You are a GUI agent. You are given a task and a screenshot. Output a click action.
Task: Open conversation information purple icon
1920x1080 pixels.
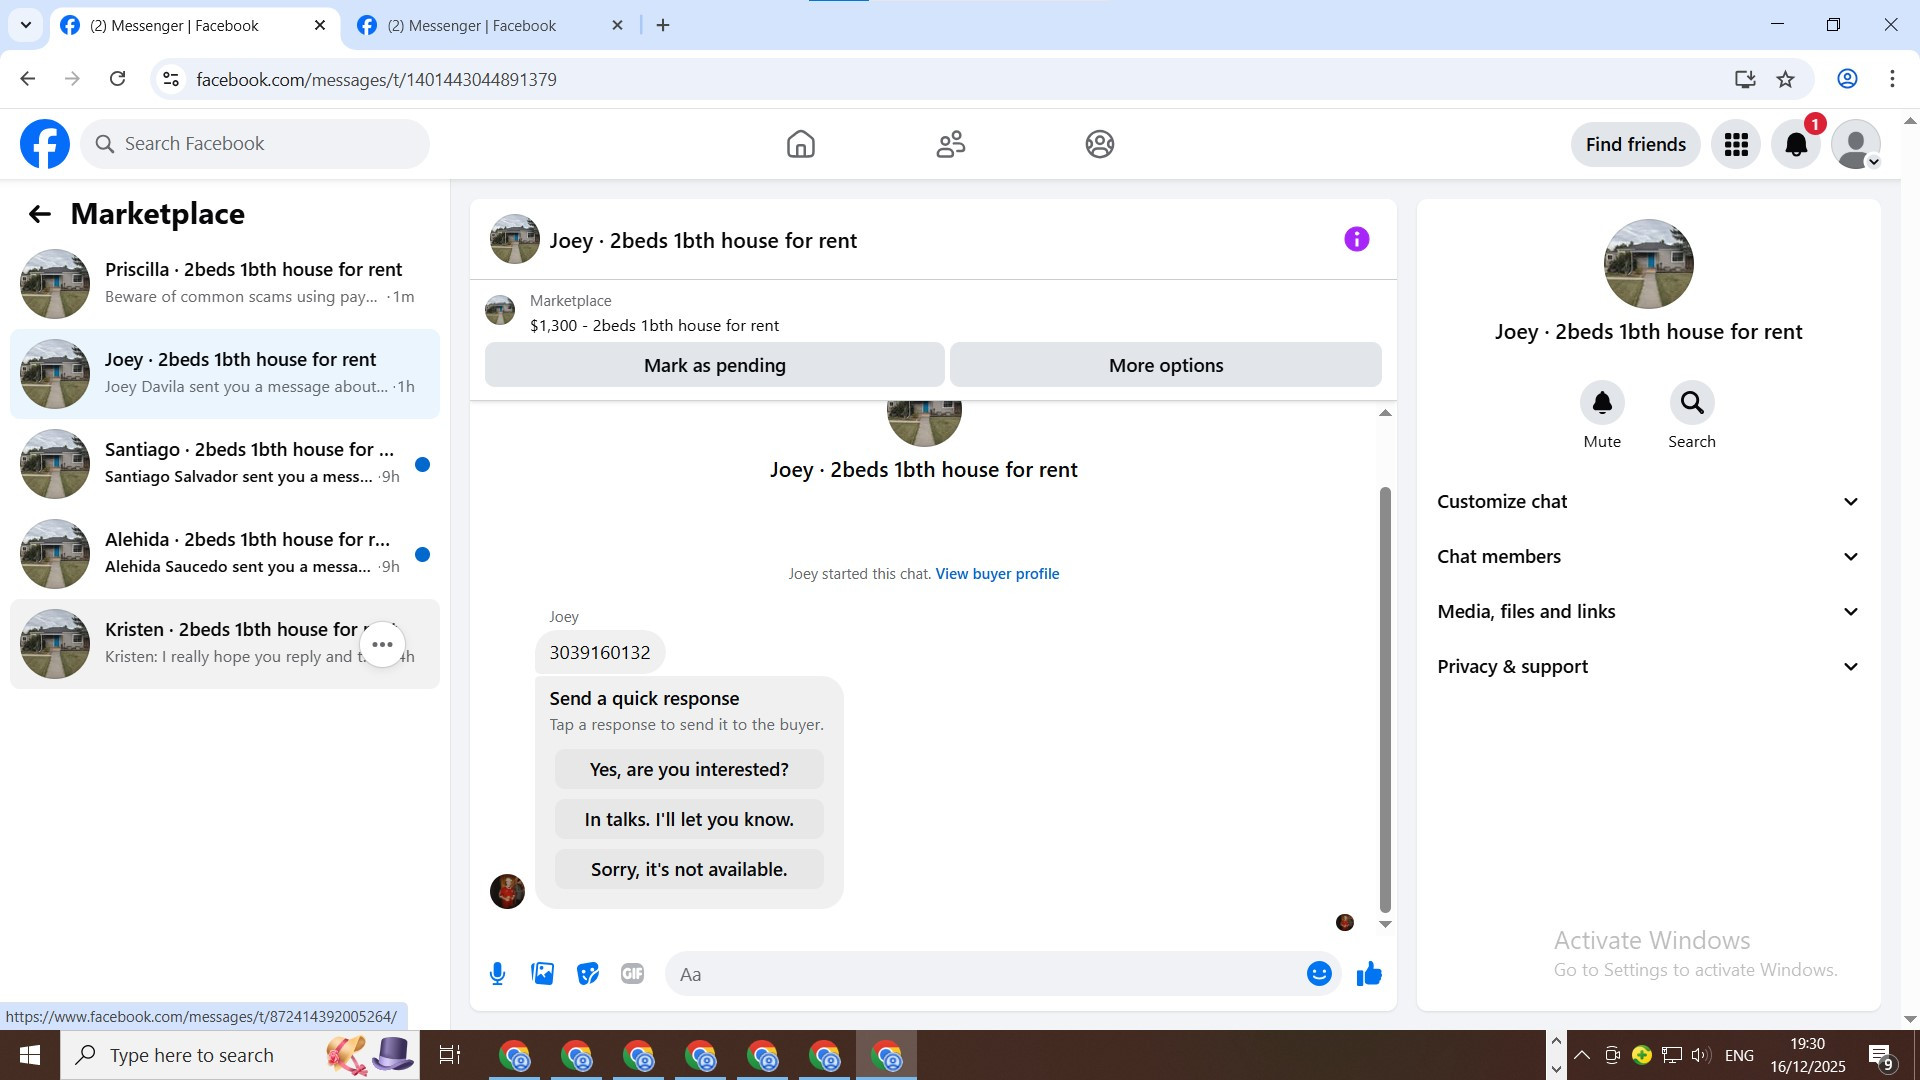[x=1357, y=239]
